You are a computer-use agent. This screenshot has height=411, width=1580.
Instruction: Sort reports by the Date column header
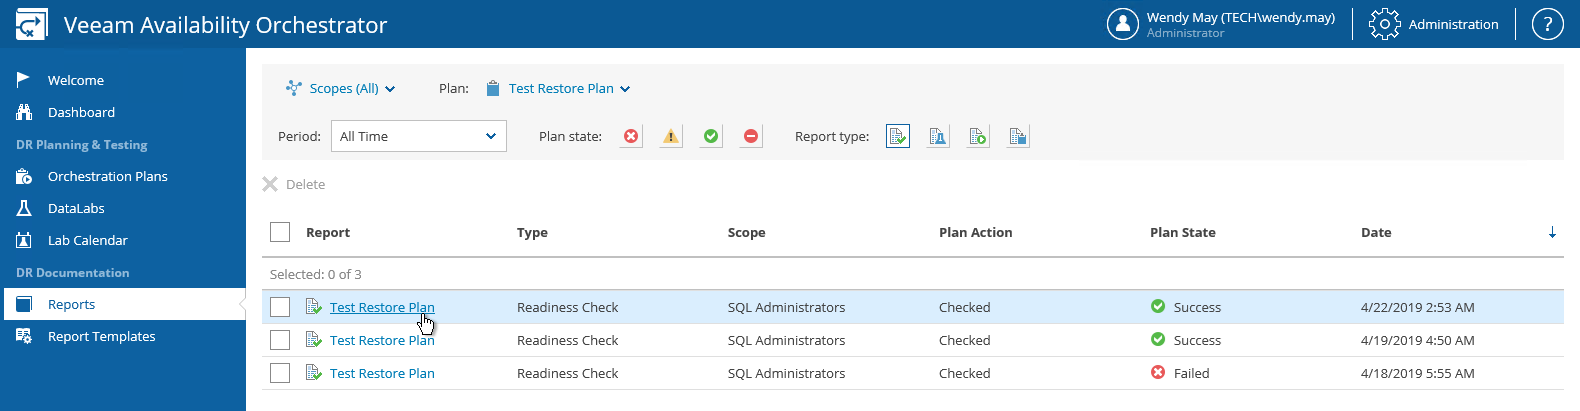click(1376, 232)
